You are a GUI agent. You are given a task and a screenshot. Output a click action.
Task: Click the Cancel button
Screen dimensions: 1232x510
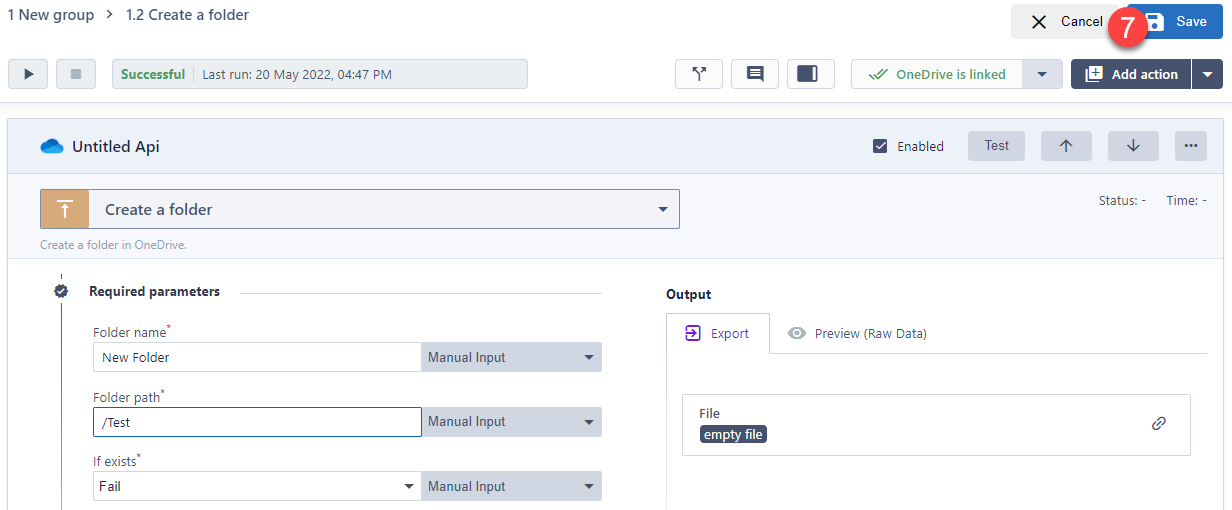(1066, 22)
